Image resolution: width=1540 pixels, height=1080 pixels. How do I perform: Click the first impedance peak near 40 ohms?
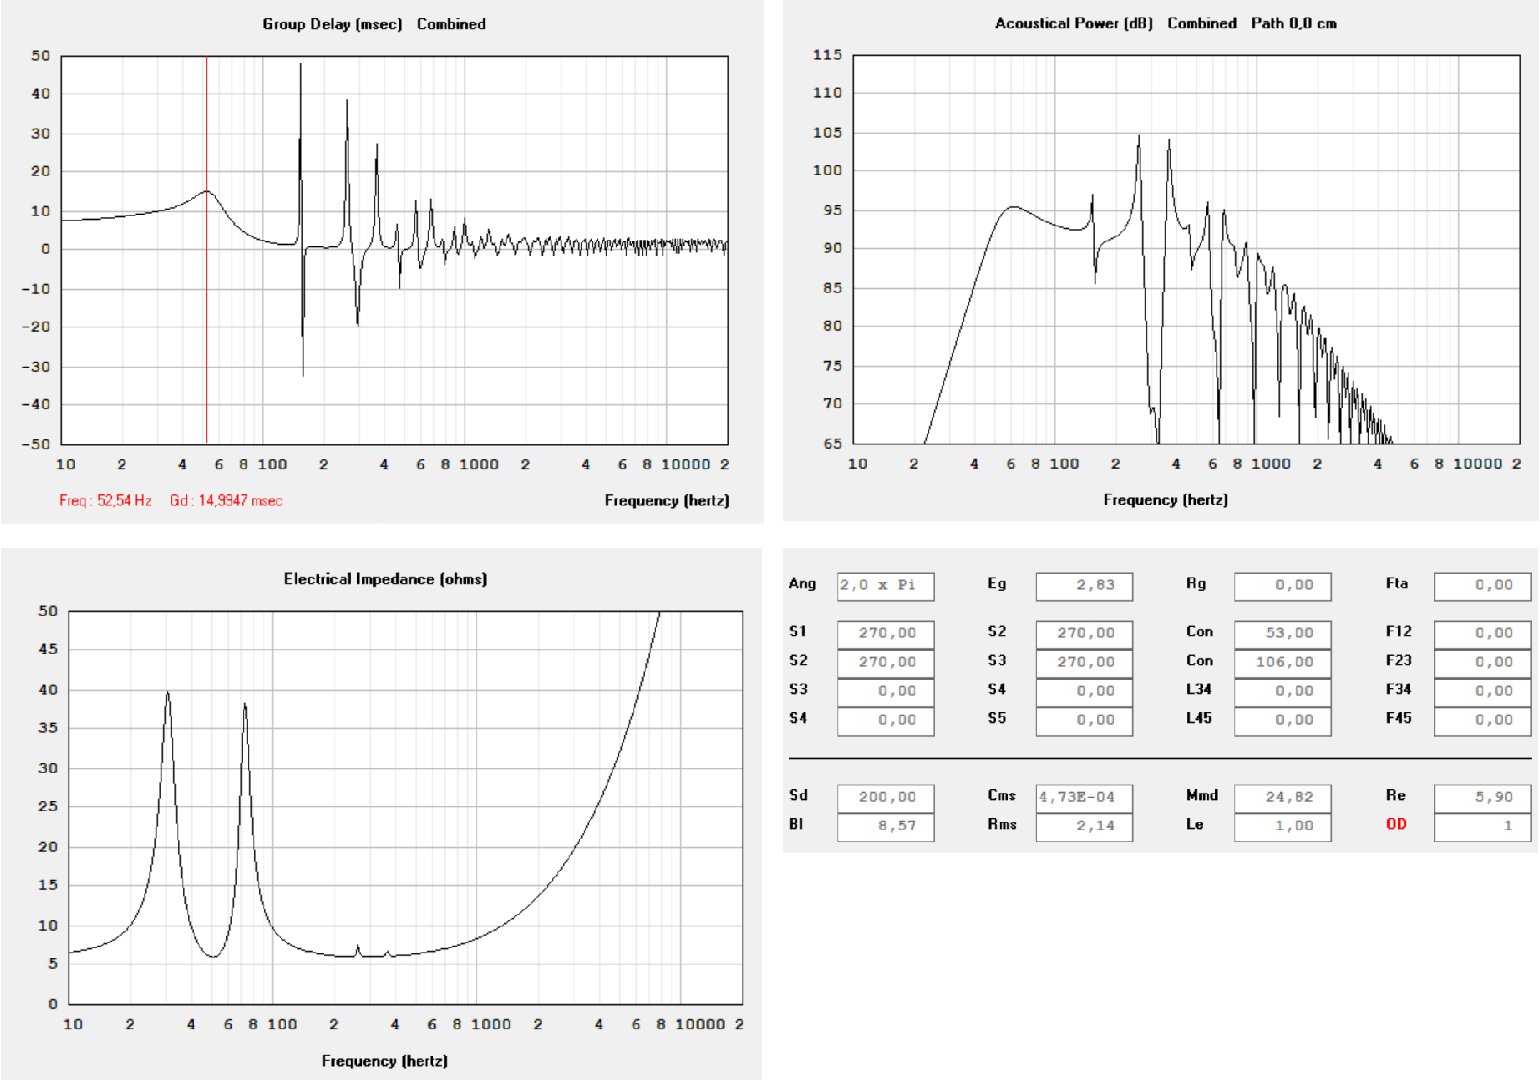coord(167,694)
